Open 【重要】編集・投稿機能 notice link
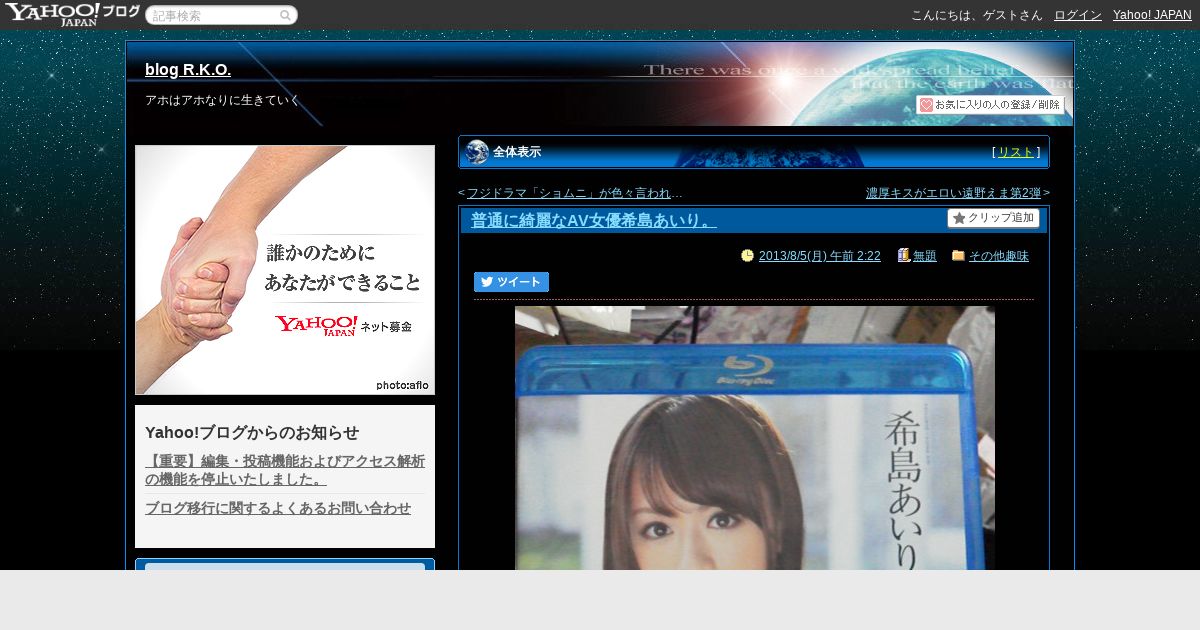 (x=285, y=470)
